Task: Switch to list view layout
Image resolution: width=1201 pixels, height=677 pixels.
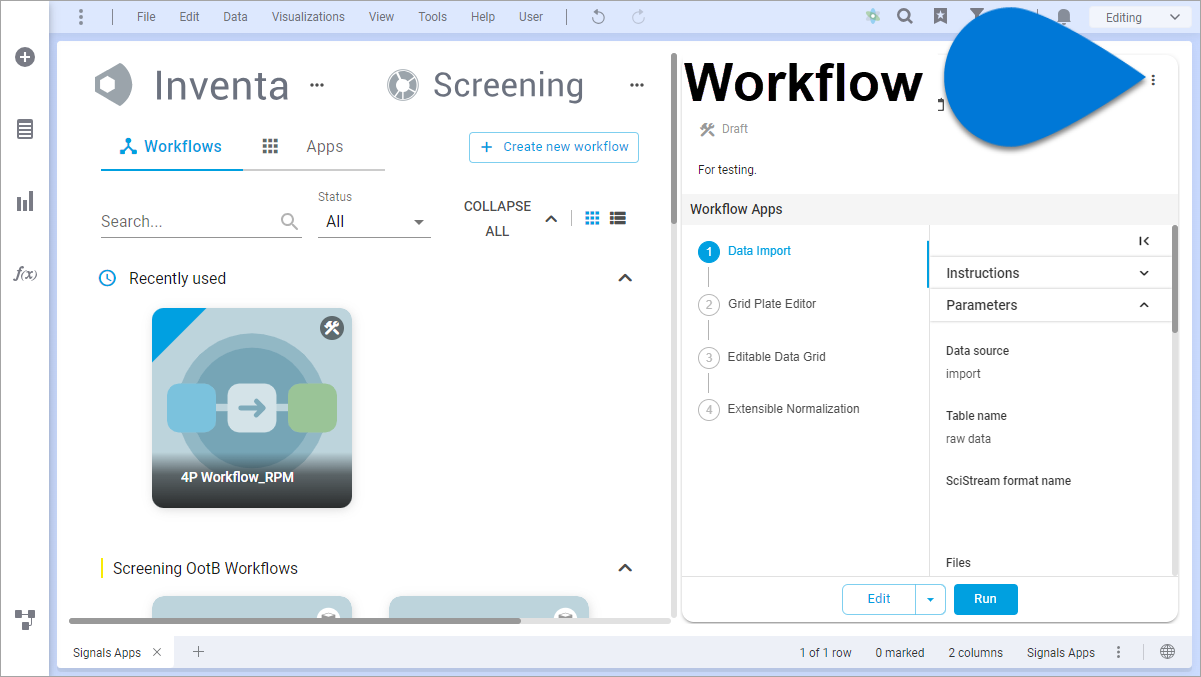Action: pos(618,218)
